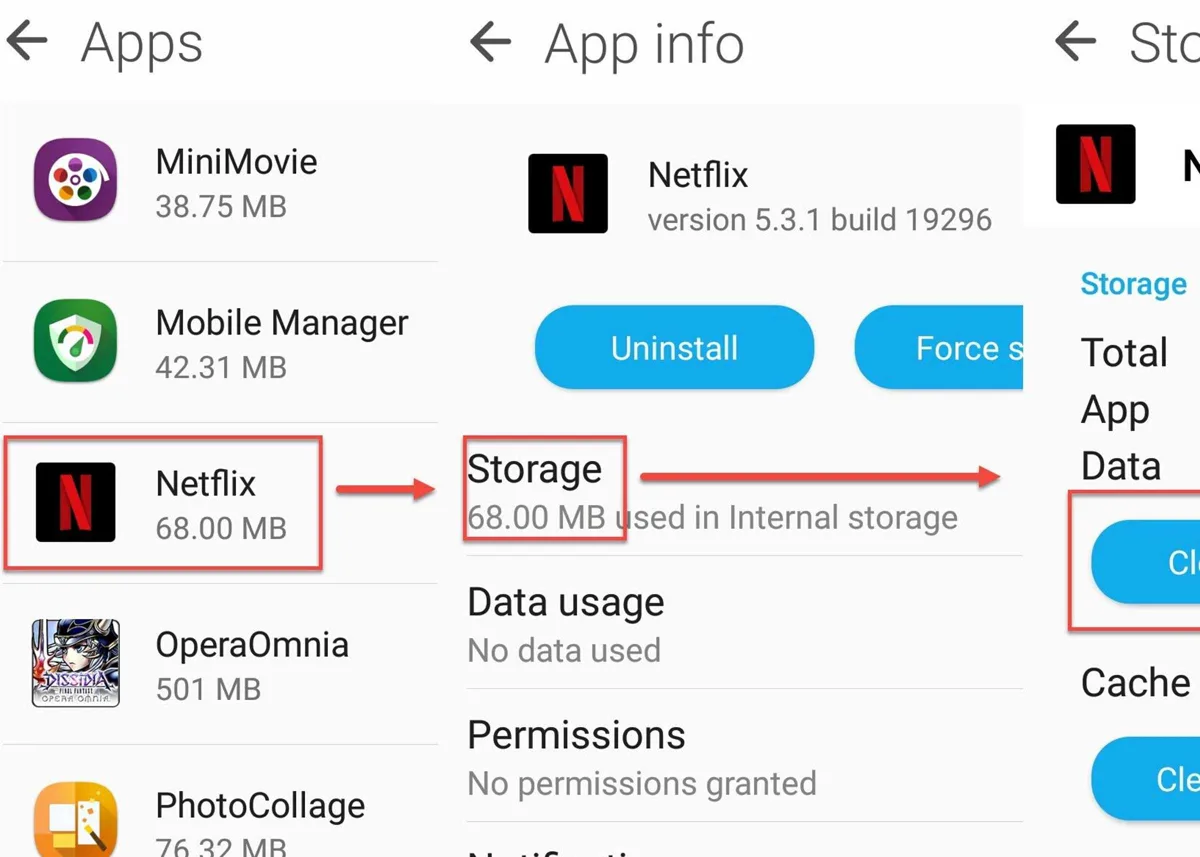
Task: Tap the Netflix logo in App info header
Action: coord(568,193)
